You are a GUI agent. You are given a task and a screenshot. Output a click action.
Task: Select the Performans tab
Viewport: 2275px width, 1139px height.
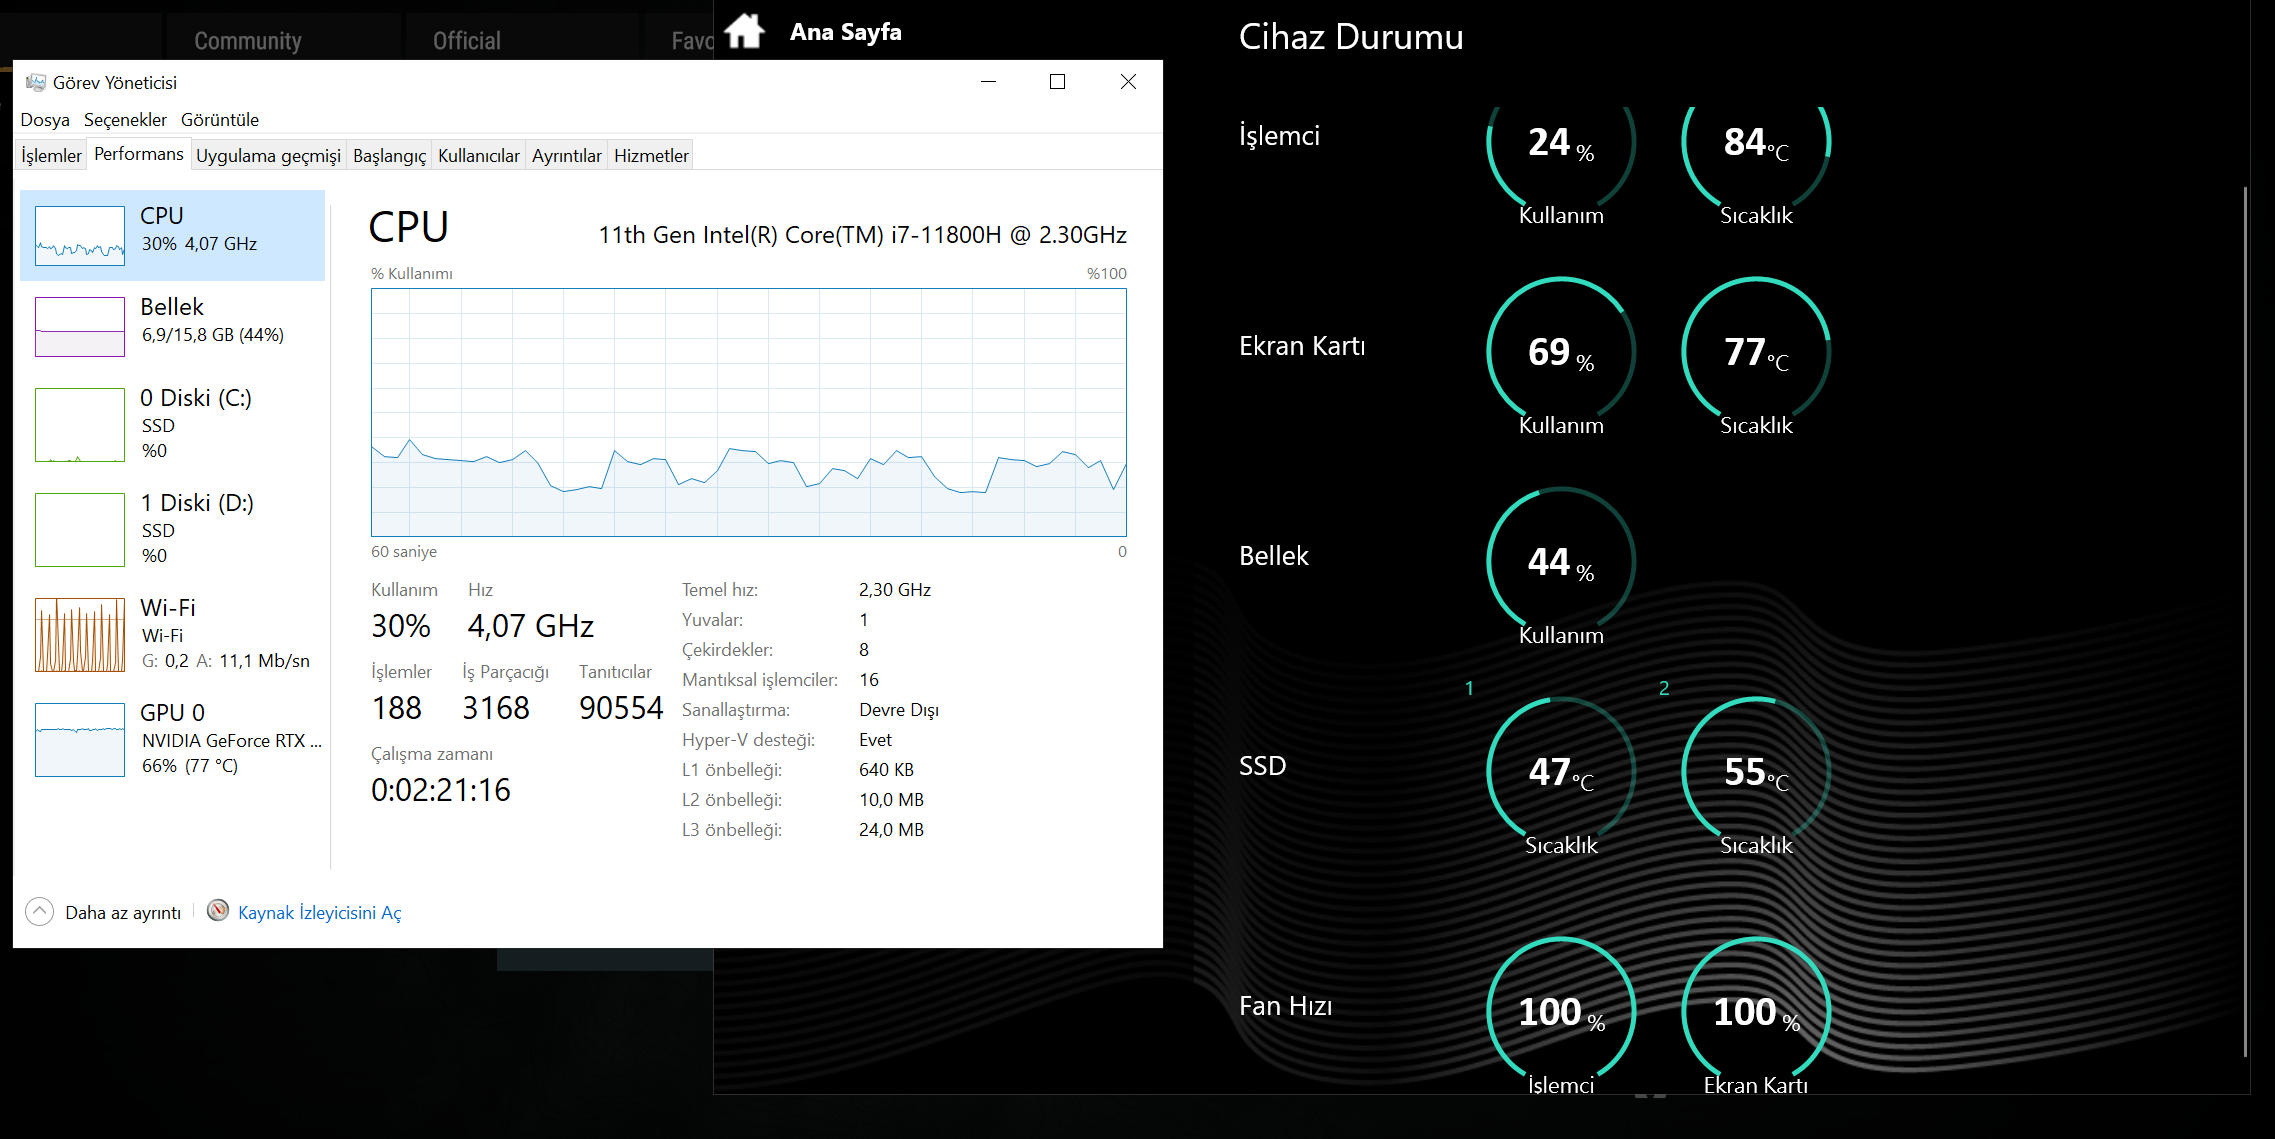tap(139, 154)
